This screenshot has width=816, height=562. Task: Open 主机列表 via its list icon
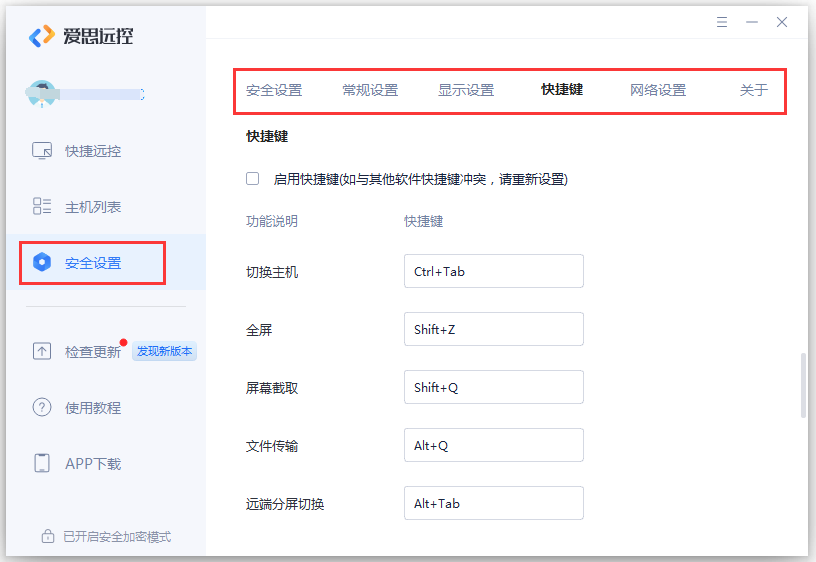pos(42,206)
